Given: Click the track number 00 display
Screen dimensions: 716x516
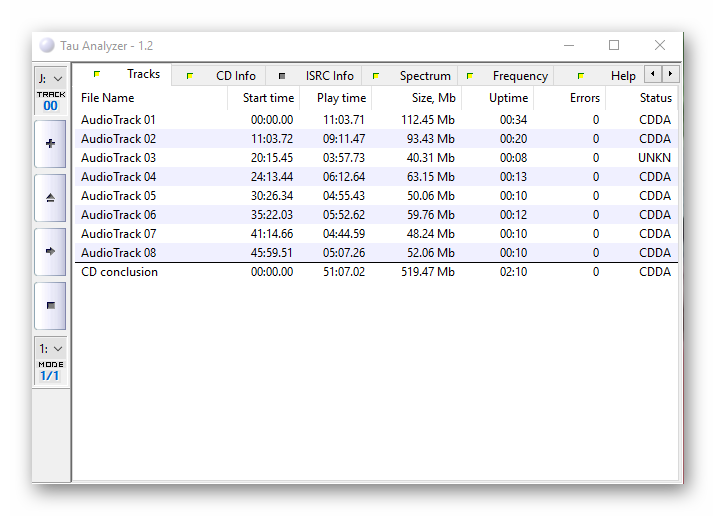Looking at the screenshot, I should pyautogui.click(x=50, y=106).
